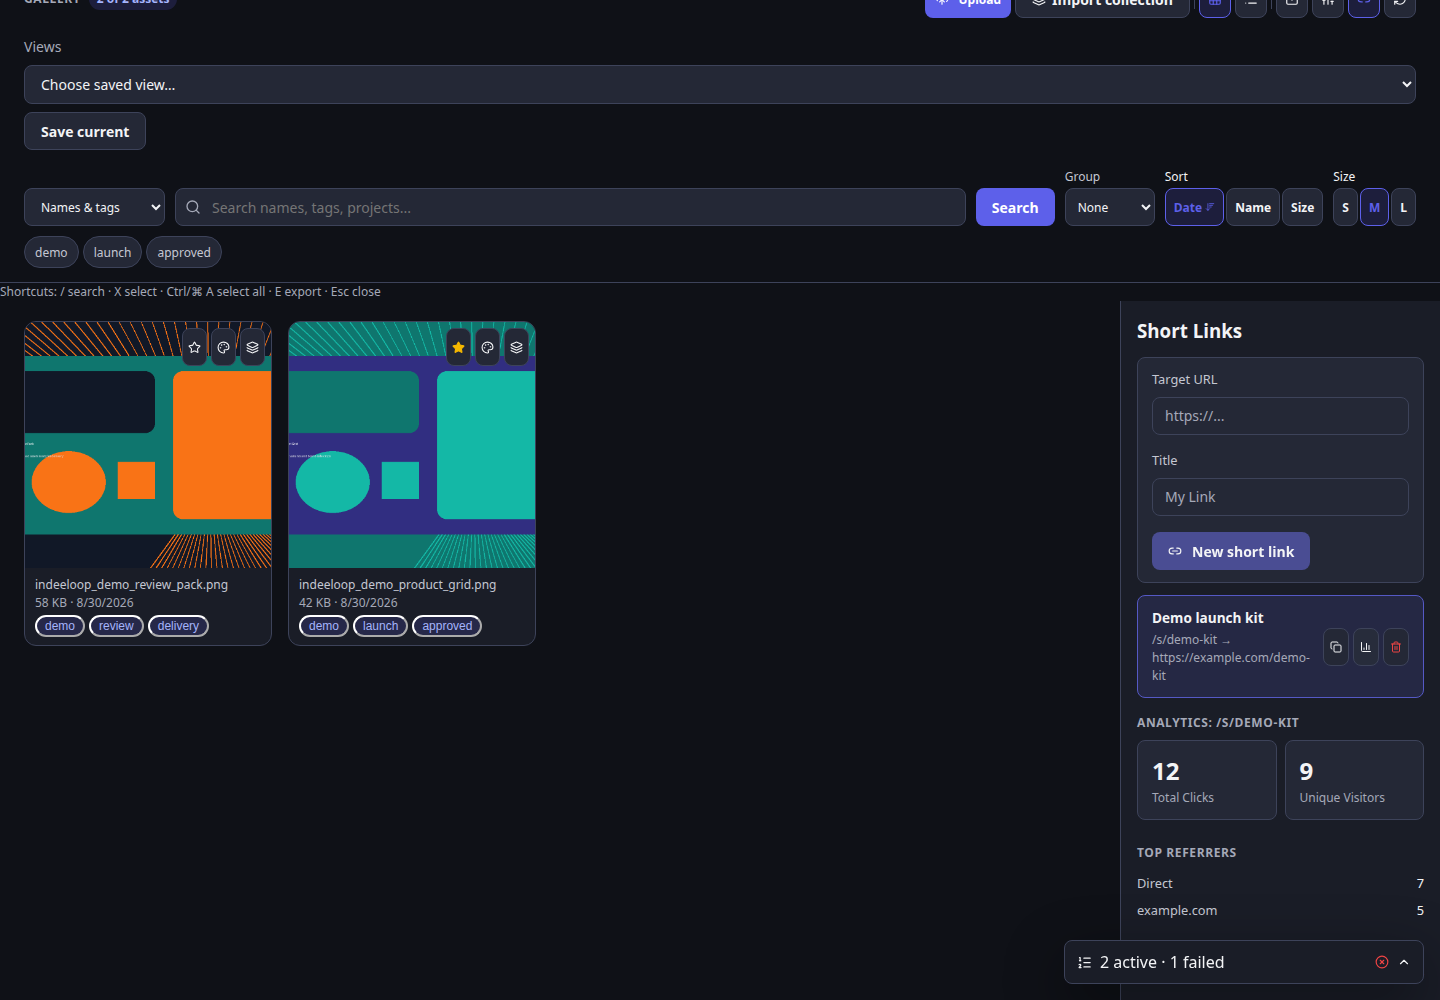The height and width of the screenshot is (1000, 1440).
Task: Expand the jobs panel chevron
Action: pos(1404,962)
